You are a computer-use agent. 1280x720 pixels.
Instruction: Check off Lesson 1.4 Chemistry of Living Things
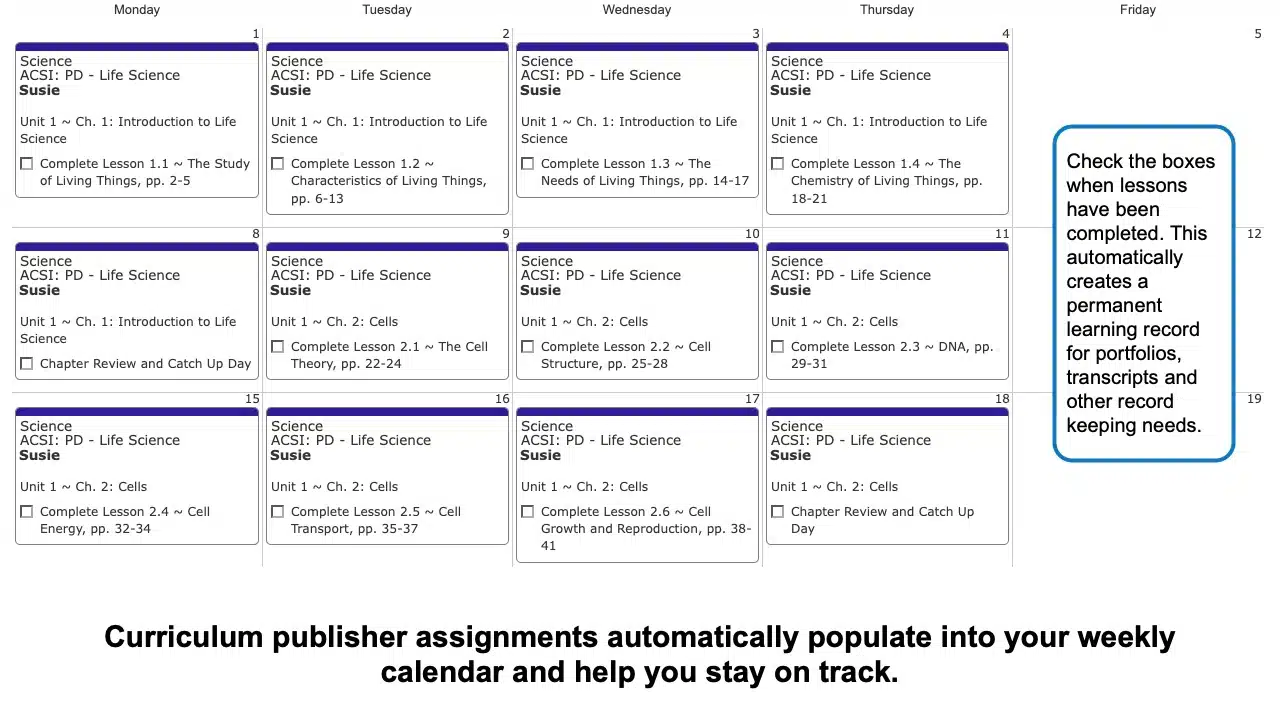(x=778, y=164)
